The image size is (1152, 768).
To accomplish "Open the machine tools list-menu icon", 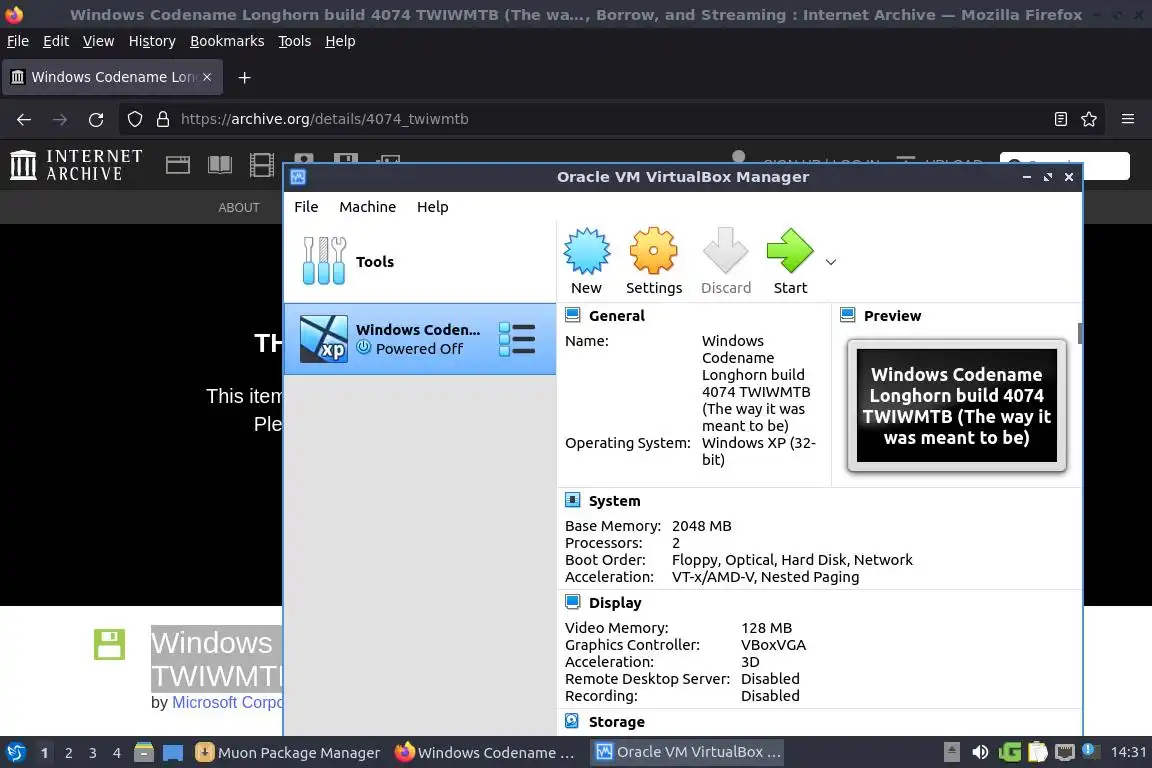I will pos(517,340).
